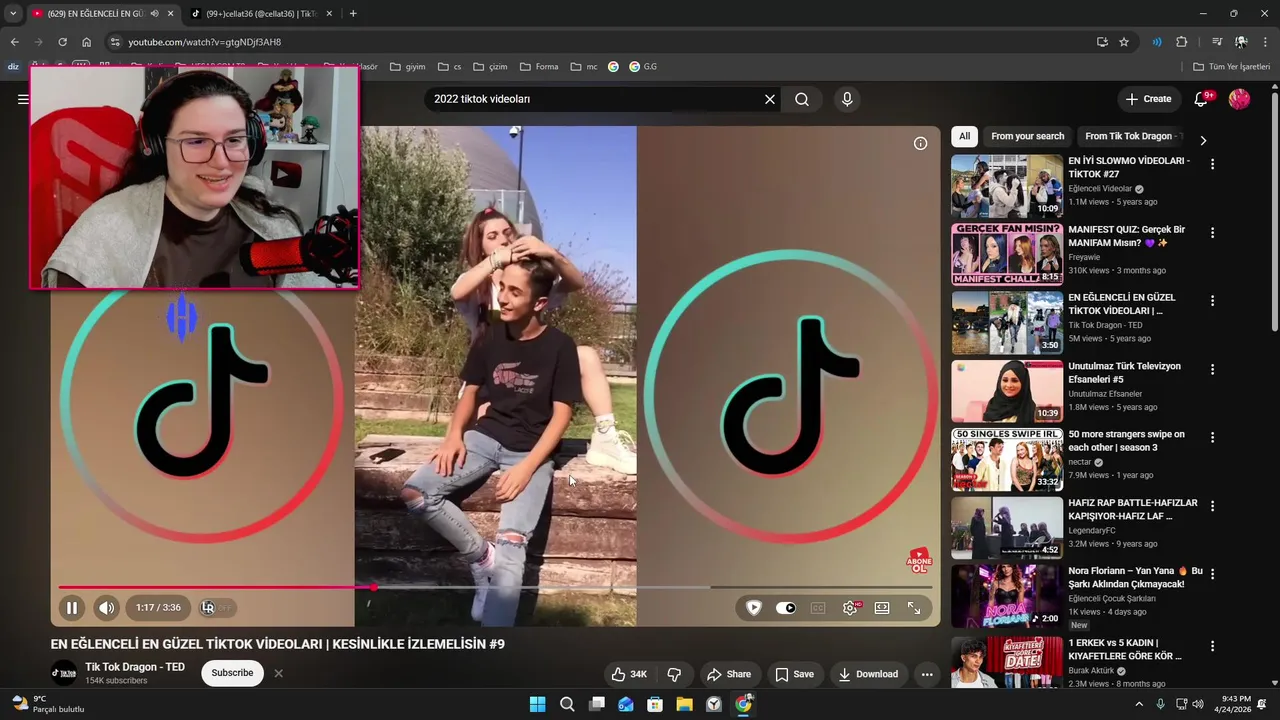Start voice search with microphone

tap(847, 99)
